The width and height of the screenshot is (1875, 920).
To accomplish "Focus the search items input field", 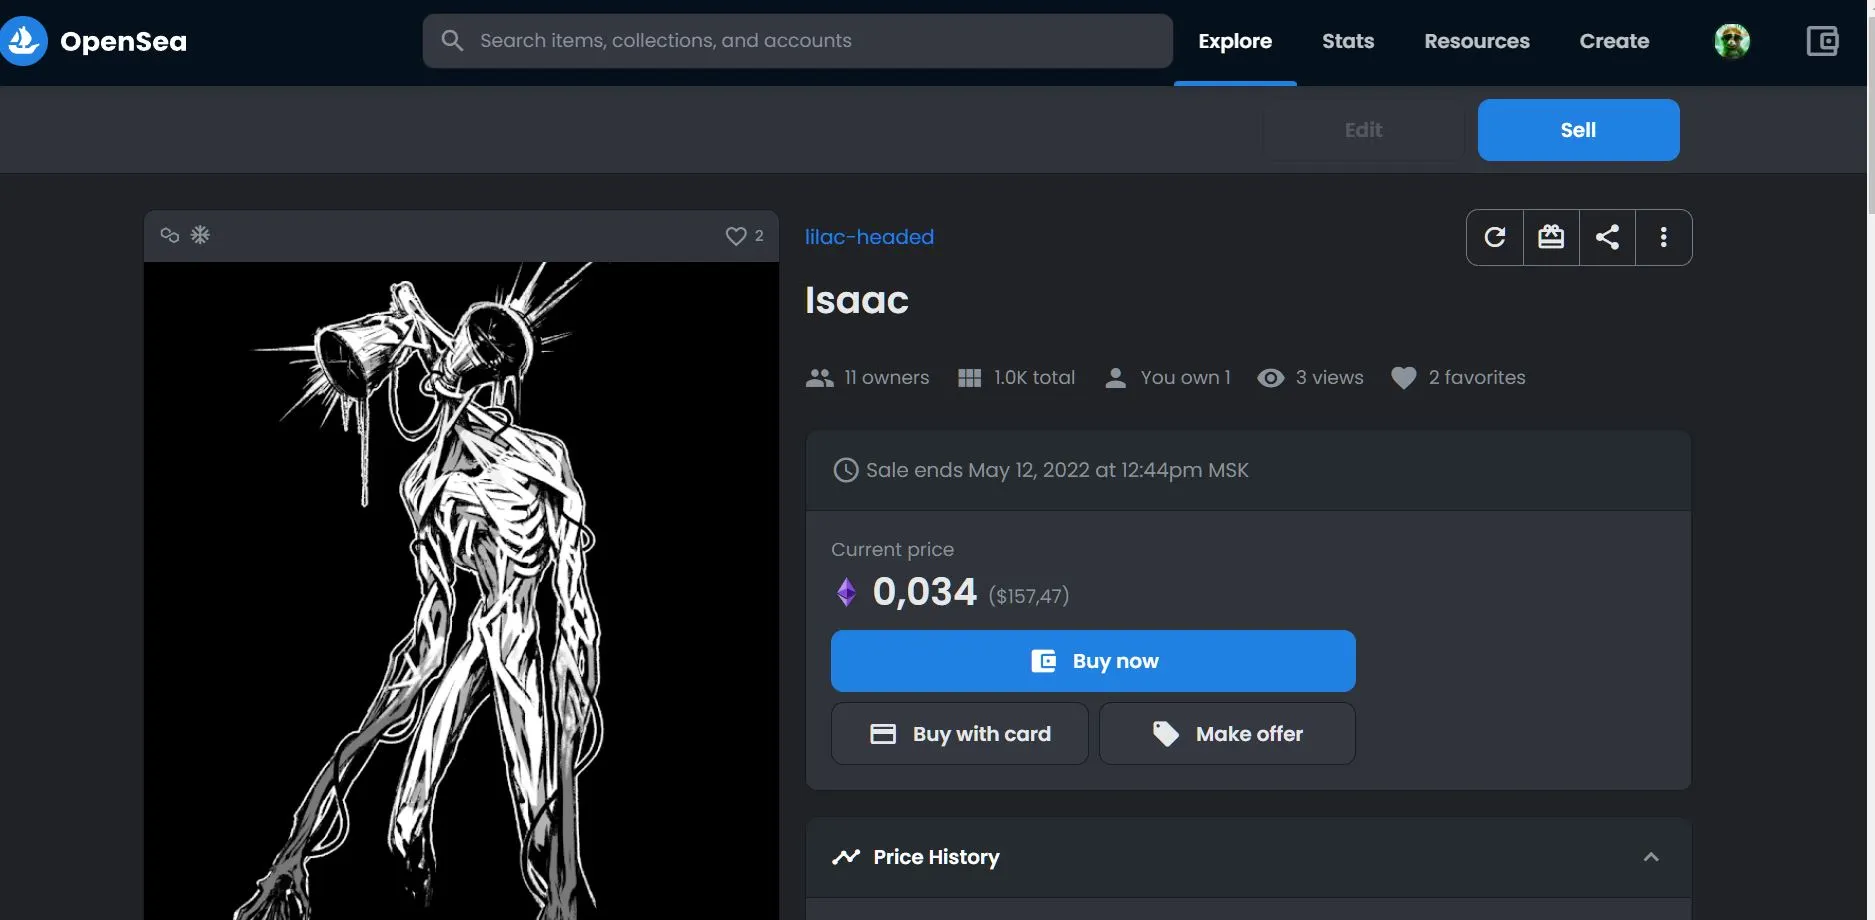I will click(797, 41).
